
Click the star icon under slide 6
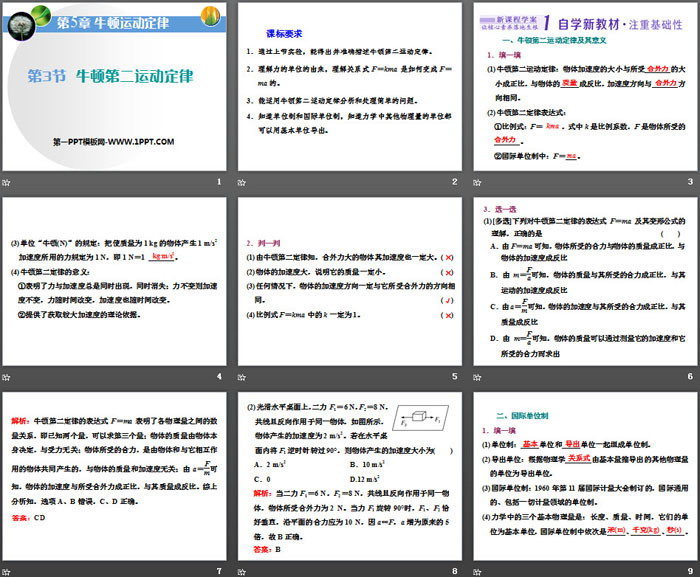[x=476, y=376]
